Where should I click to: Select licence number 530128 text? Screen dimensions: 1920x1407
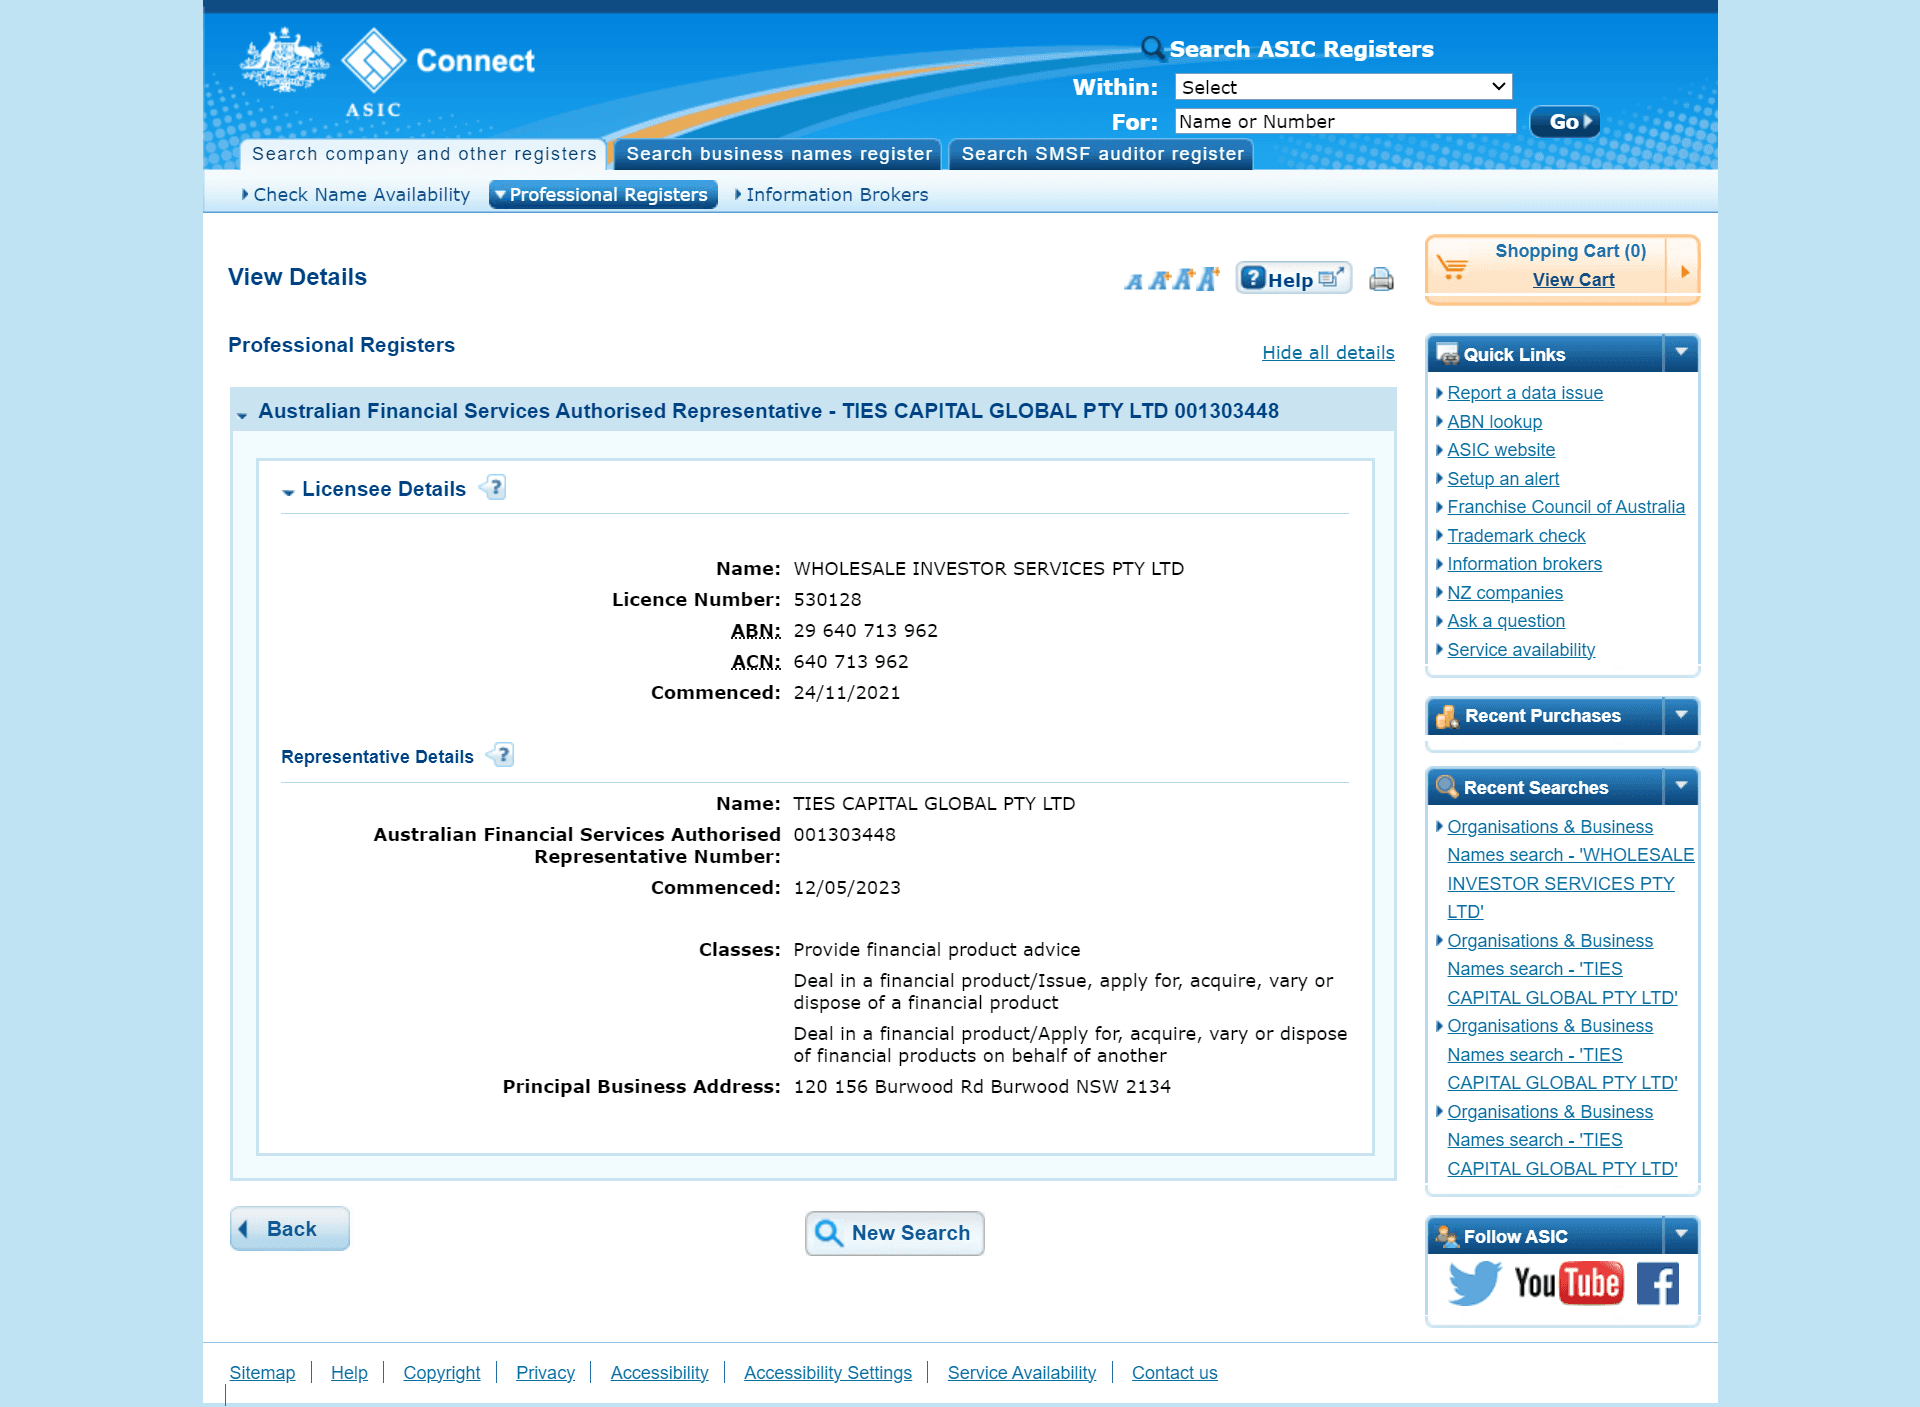pos(827,600)
